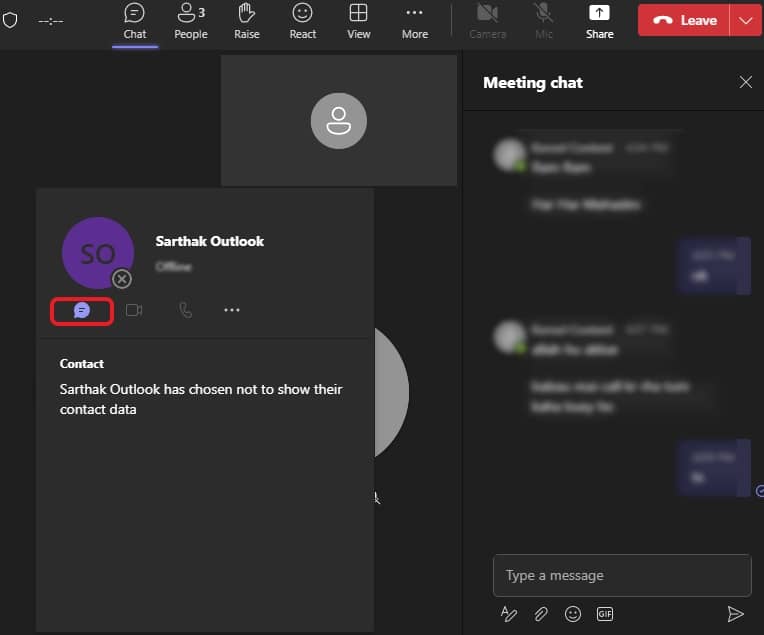Screen dimensions: 764x635
Task: Click the Sarthak Outlook name
Action: tap(210, 241)
